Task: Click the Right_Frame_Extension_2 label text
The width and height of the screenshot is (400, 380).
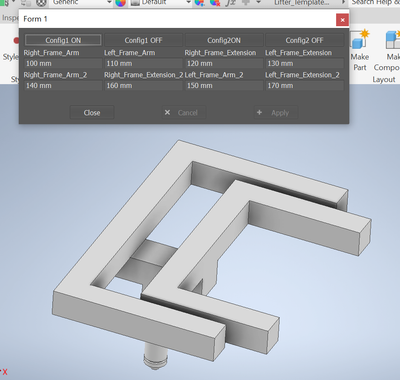Action: (x=144, y=75)
